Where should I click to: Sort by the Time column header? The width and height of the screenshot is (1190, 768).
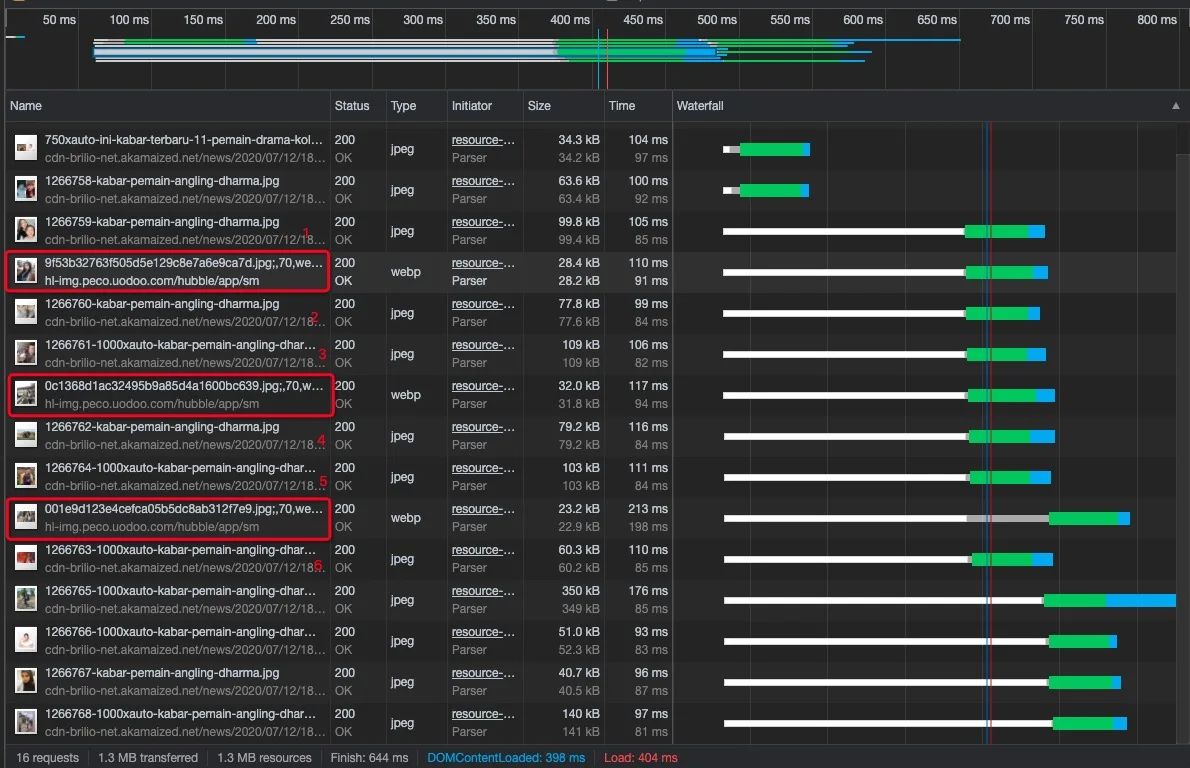[622, 105]
